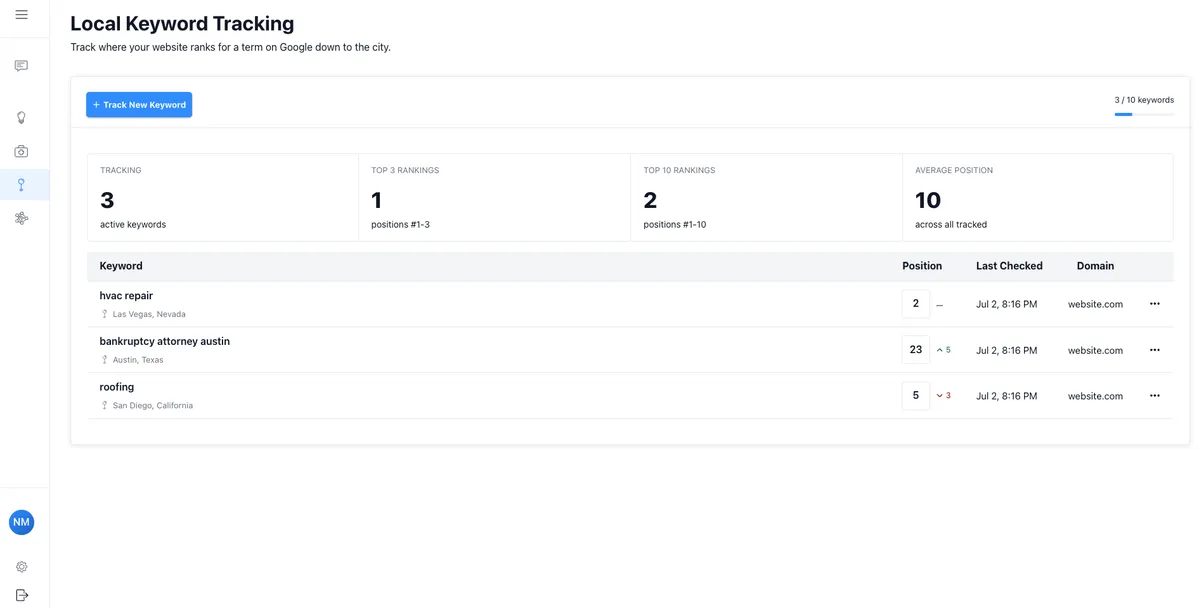Image resolution: width=1199 pixels, height=608 pixels.
Task: Open the NM user avatar
Action: point(21,522)
